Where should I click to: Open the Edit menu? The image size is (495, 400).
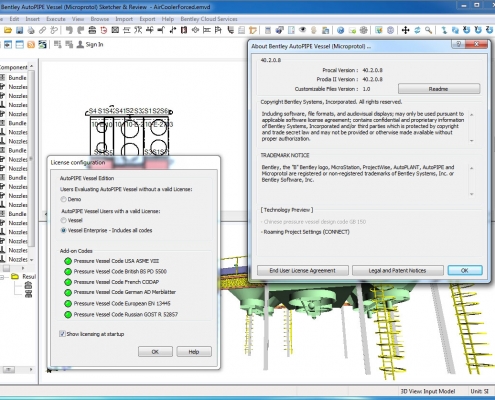point(14,19)
